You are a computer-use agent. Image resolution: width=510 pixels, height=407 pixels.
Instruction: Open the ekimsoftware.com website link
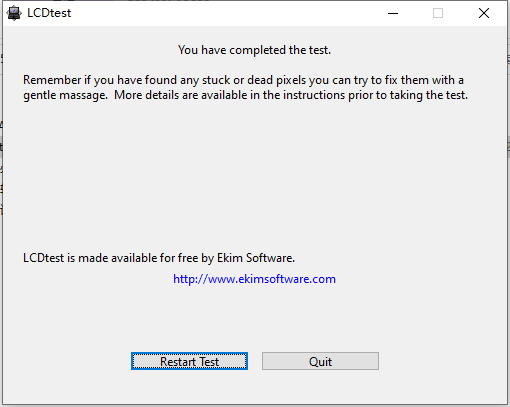(x=254, y=279)
